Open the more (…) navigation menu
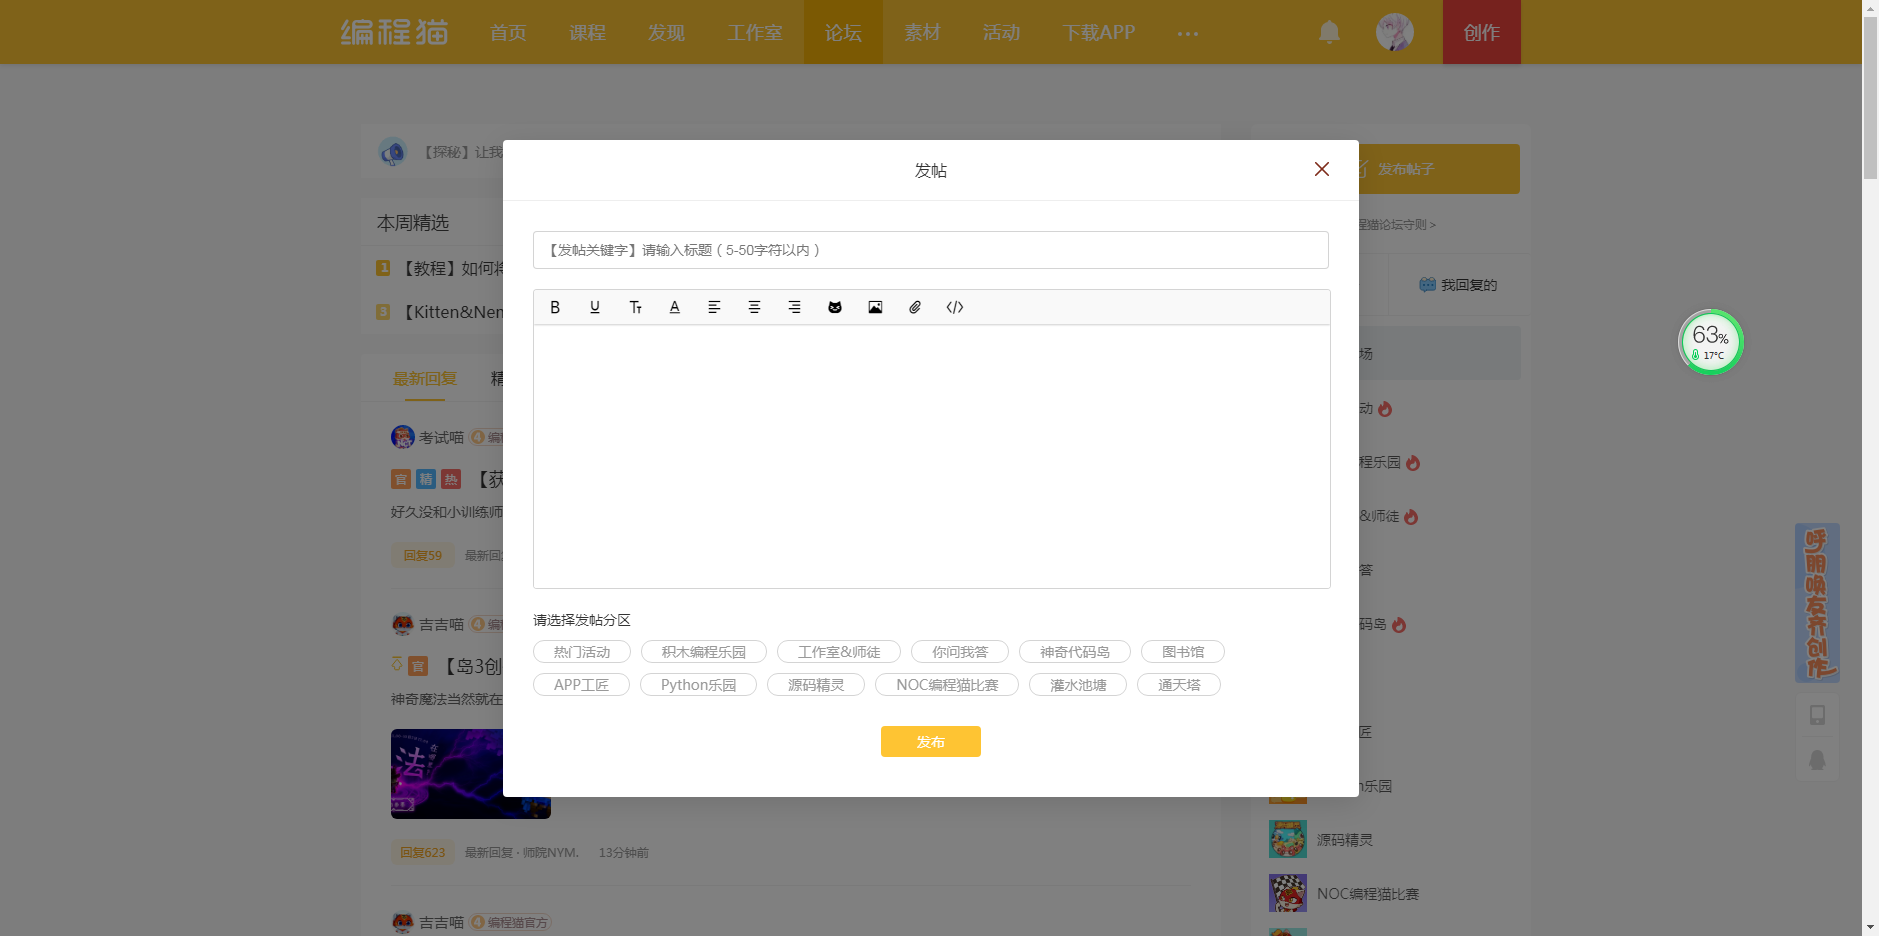 1188,33
